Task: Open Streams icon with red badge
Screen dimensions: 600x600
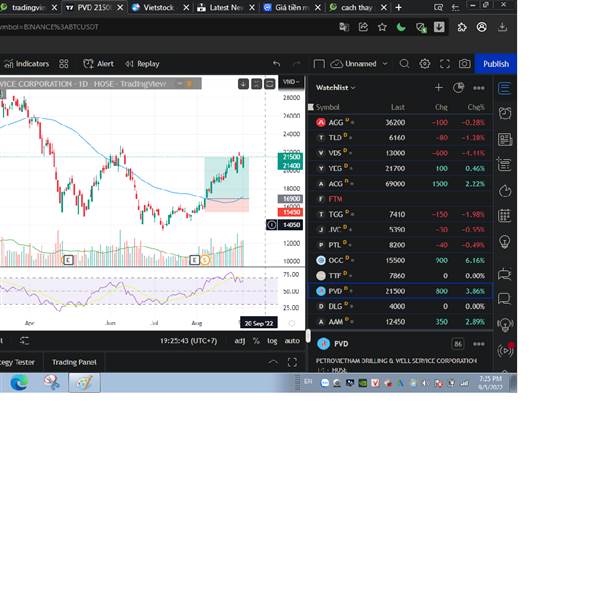Action: [505, 350]
